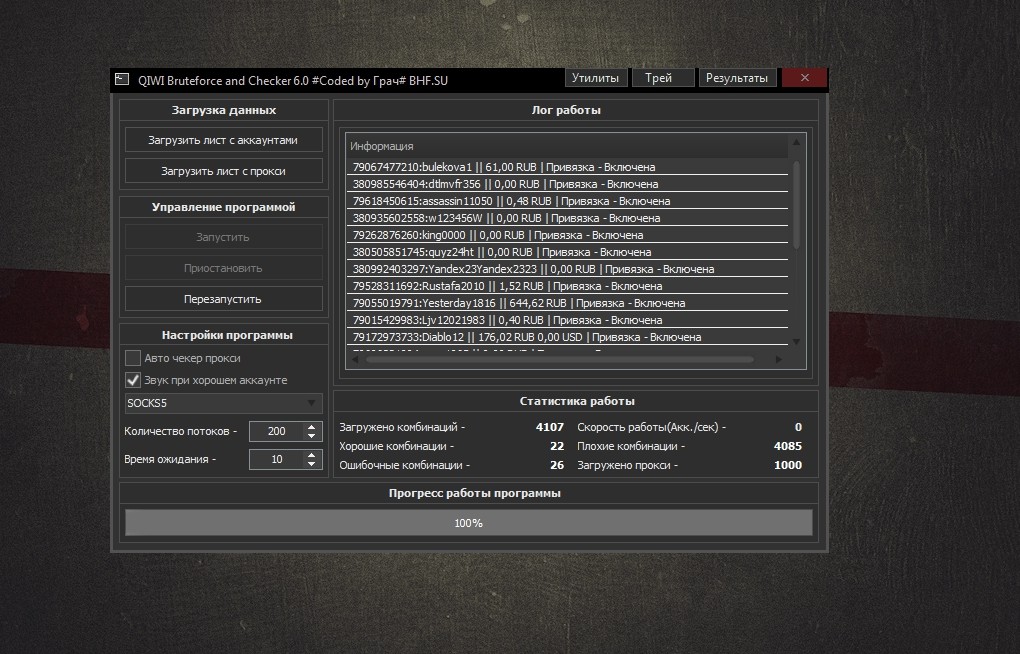Increase Количество потоков with the up arrow
Screen dimensions: 1020x654
point(312,427)
